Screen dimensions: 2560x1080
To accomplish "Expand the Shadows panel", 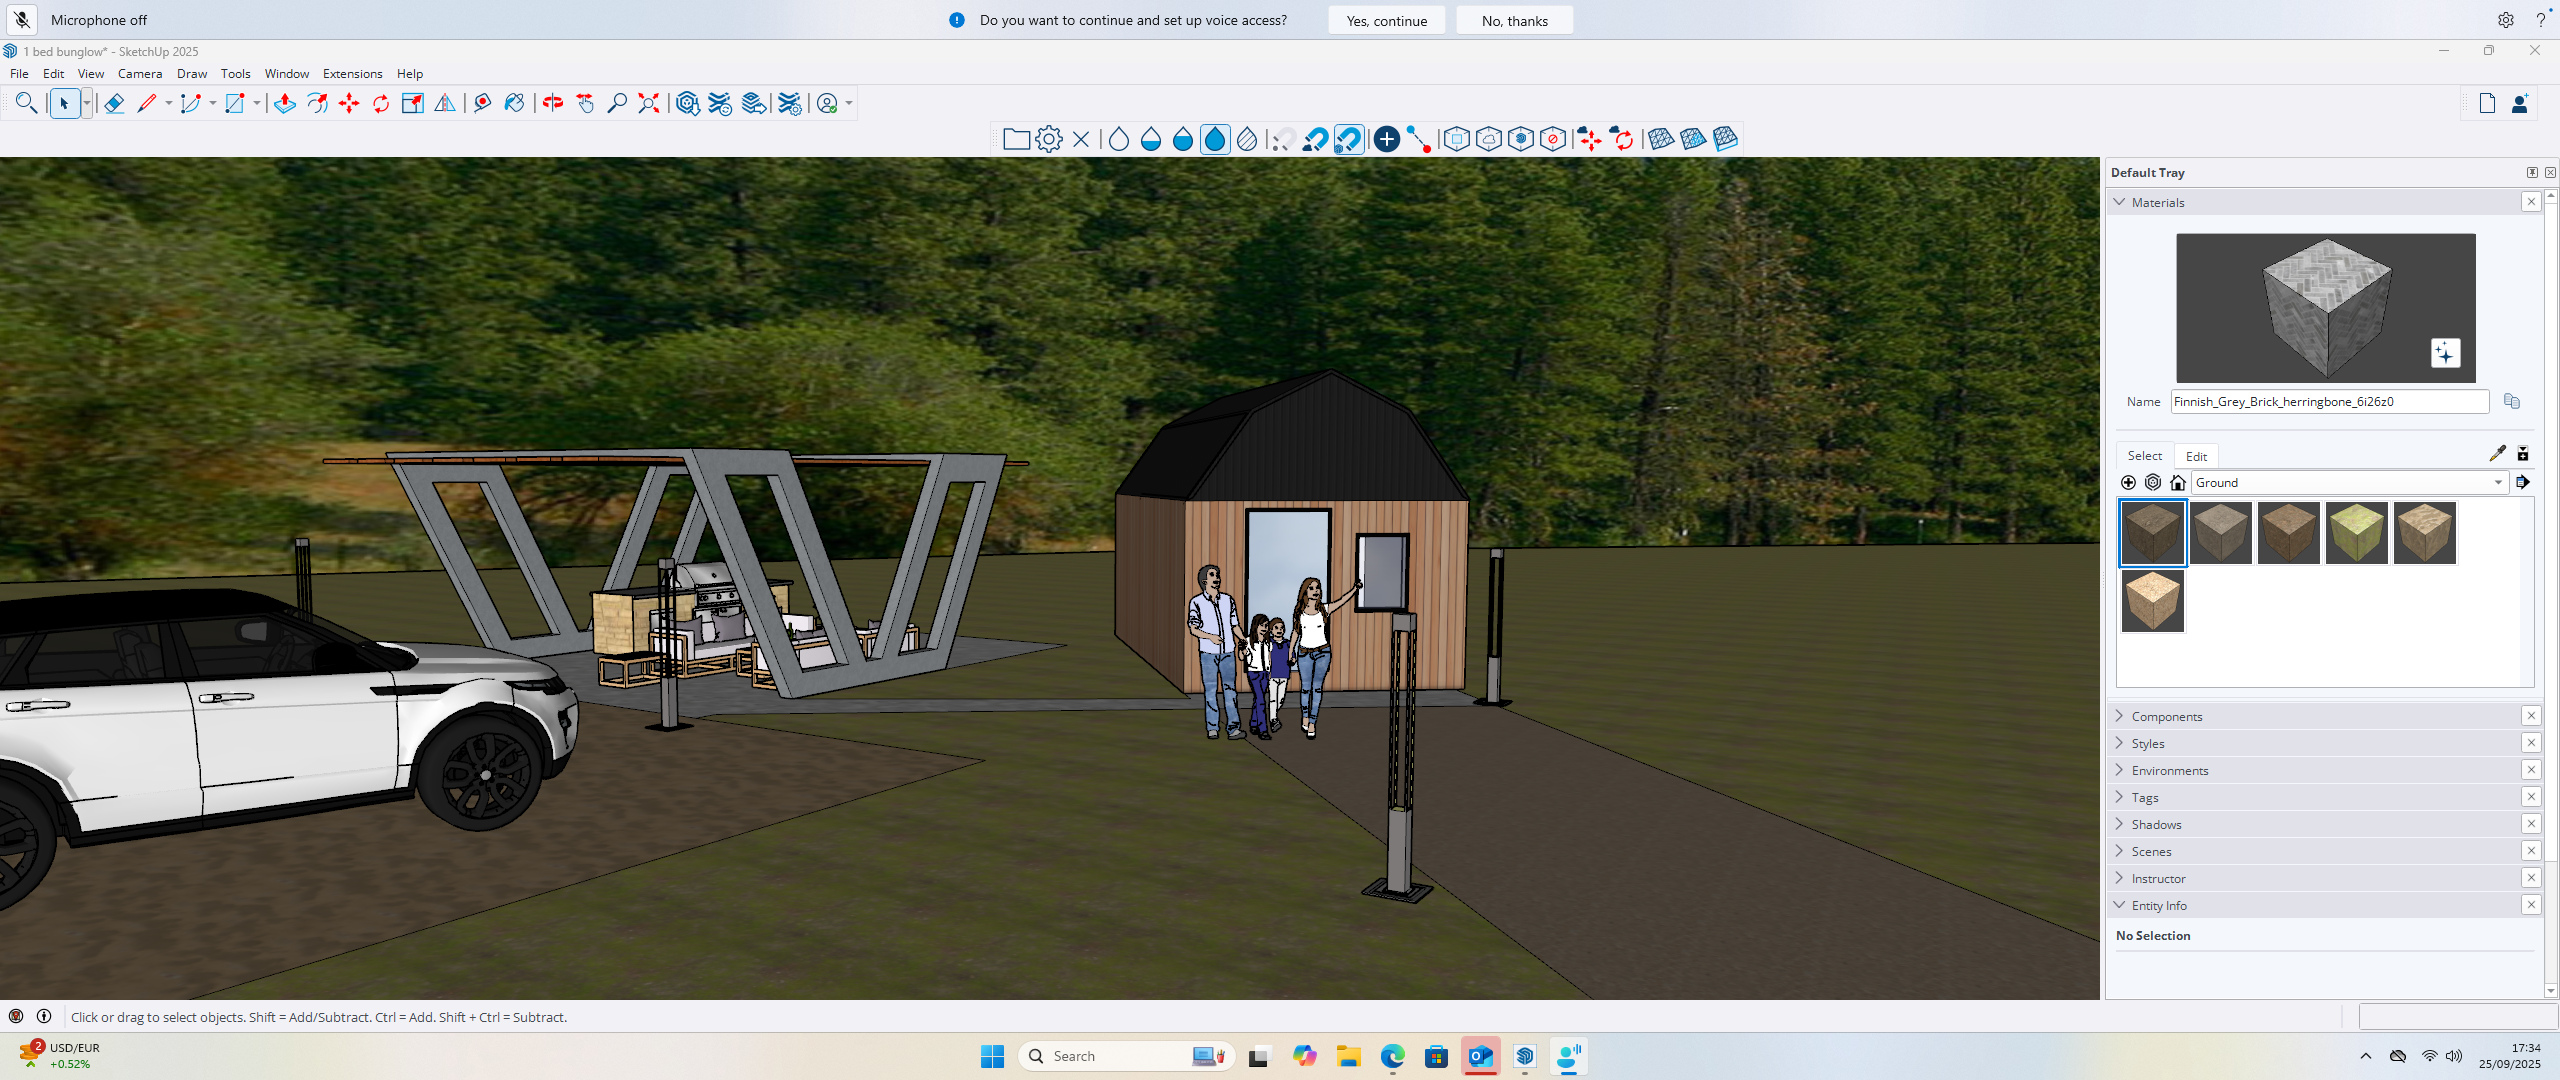I will coord(2156,824).
